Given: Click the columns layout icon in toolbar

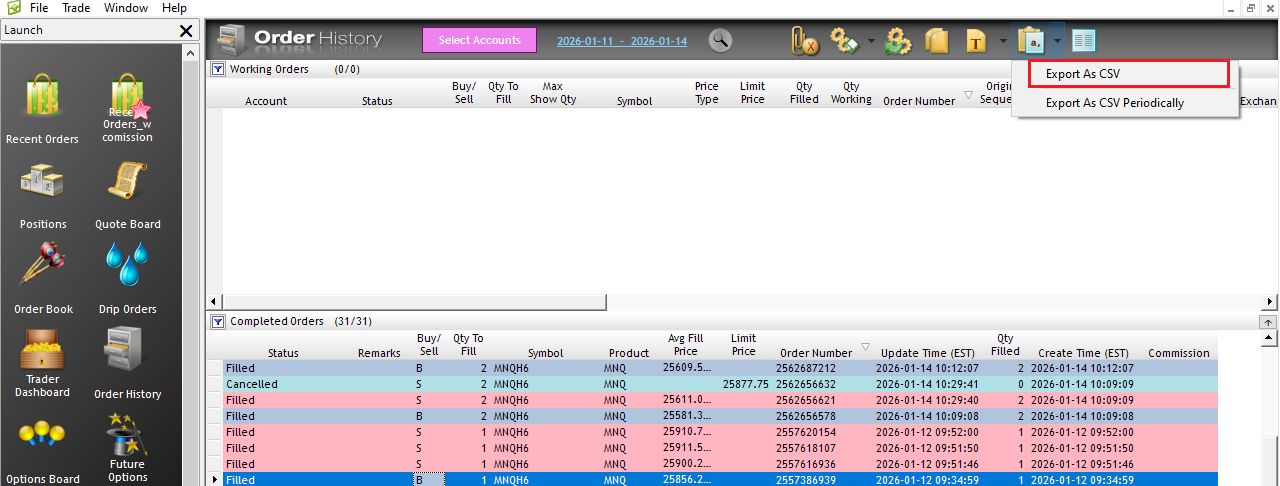Looking at the screenshot, I should coord(1084,41).
